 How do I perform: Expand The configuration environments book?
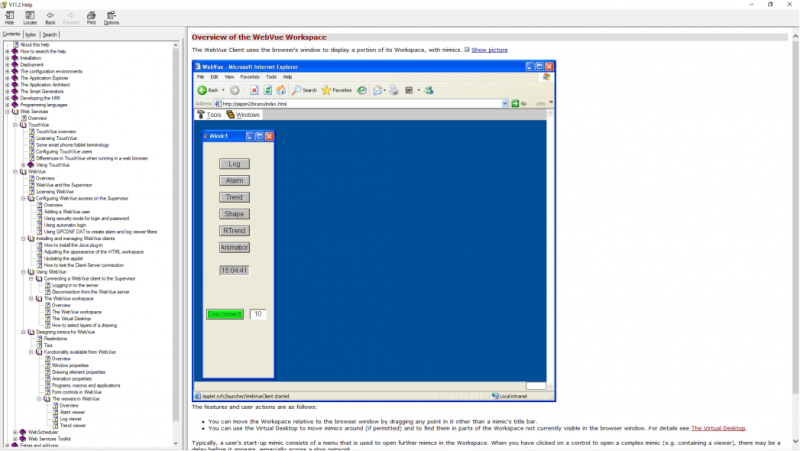[7, 71]
